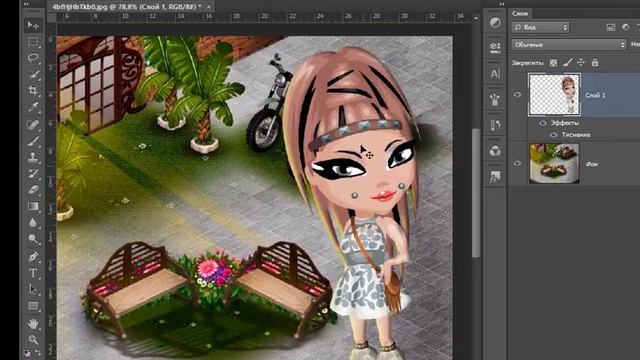
Task: Select the Clone Stamp tool
Action: [x=33, y=158]
